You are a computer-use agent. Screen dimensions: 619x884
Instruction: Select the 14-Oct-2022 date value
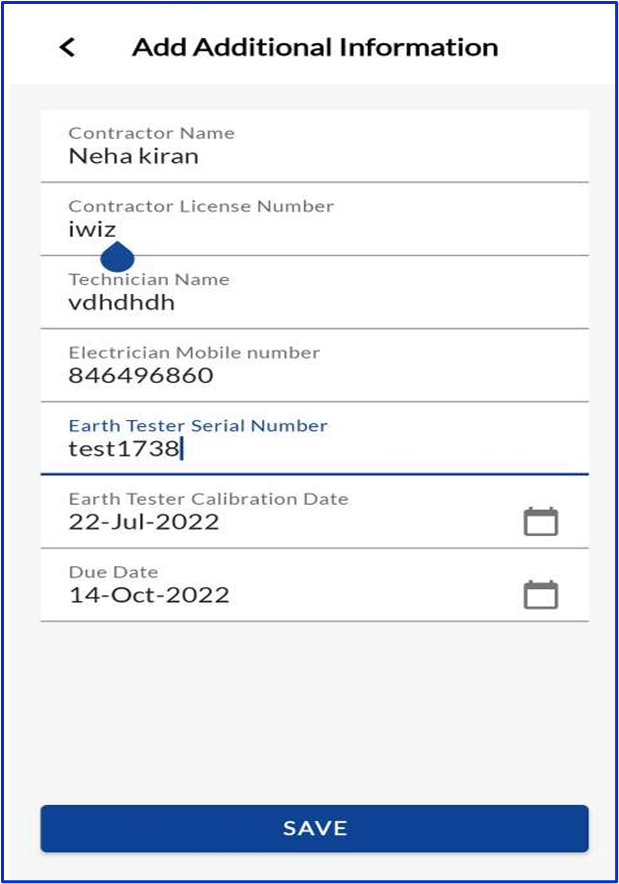coord(149,595)
